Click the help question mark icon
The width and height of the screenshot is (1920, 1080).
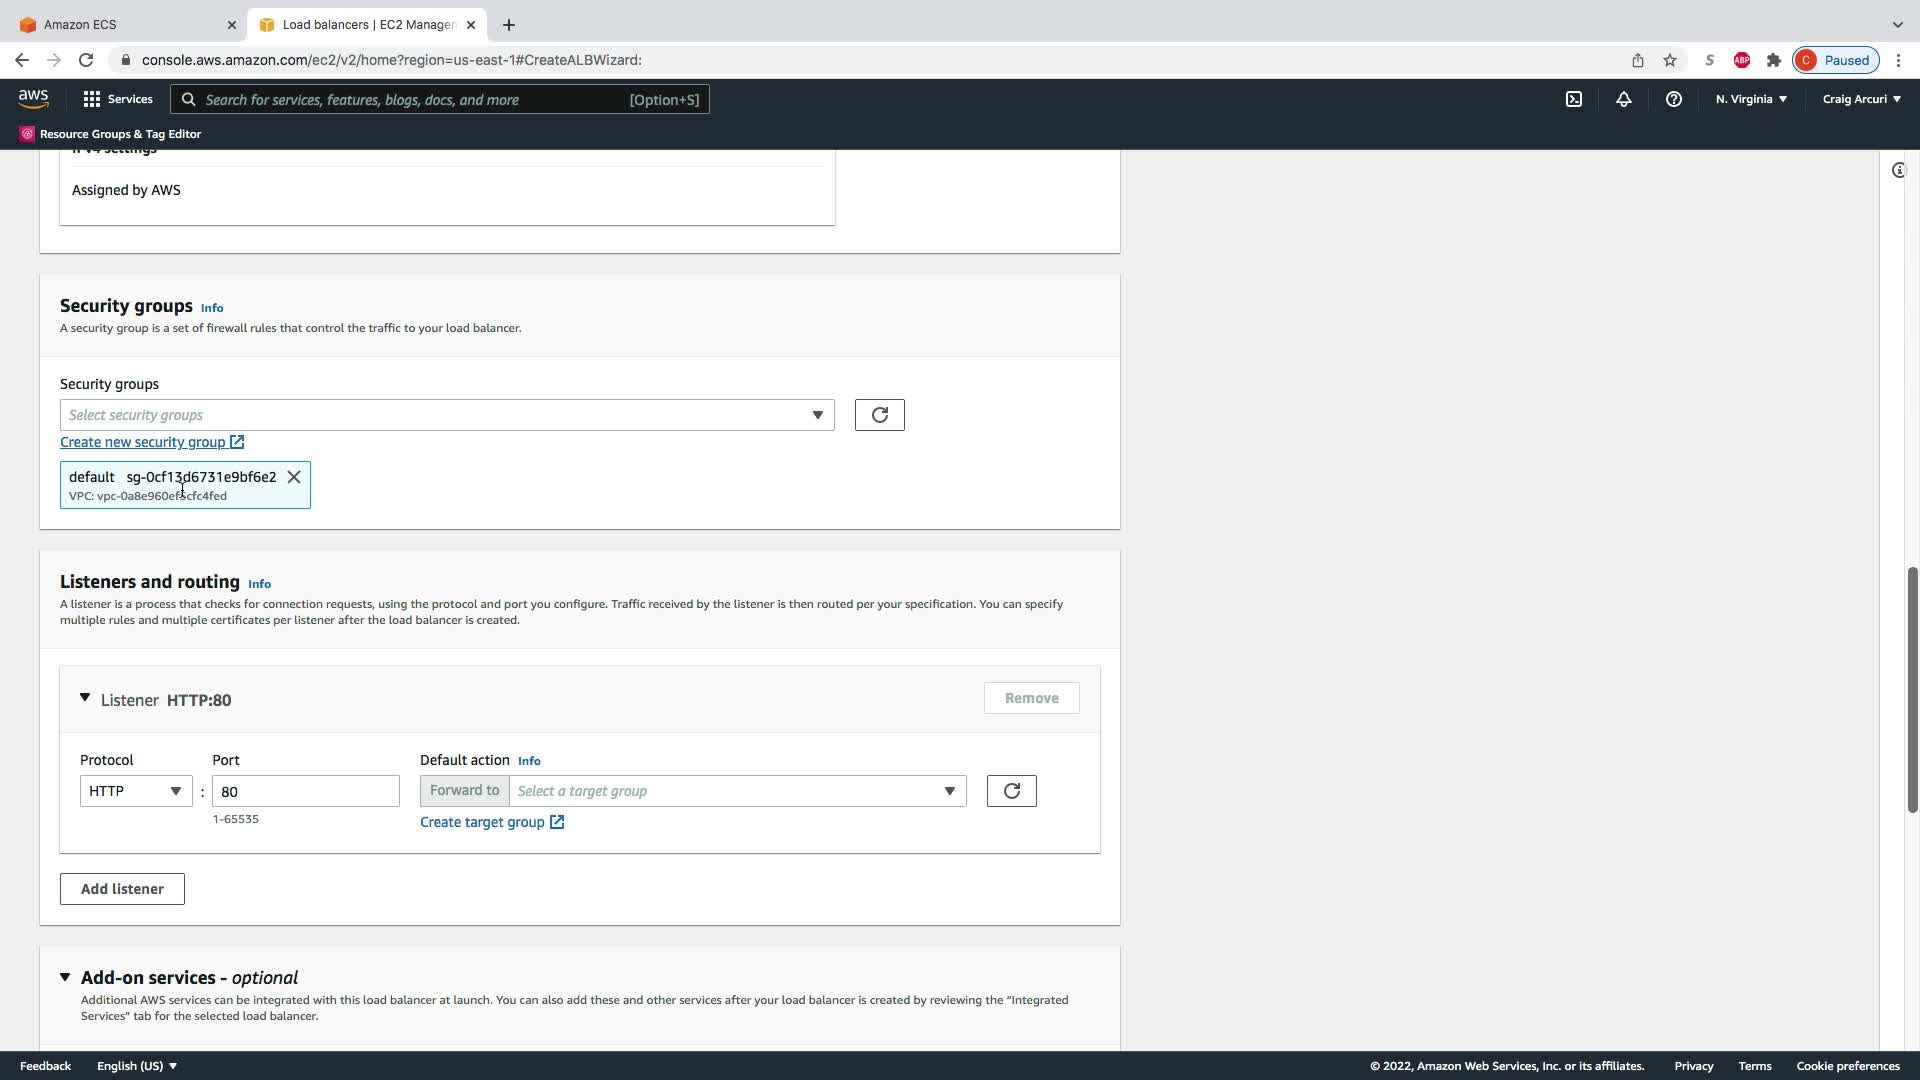tap(1673, 99)
